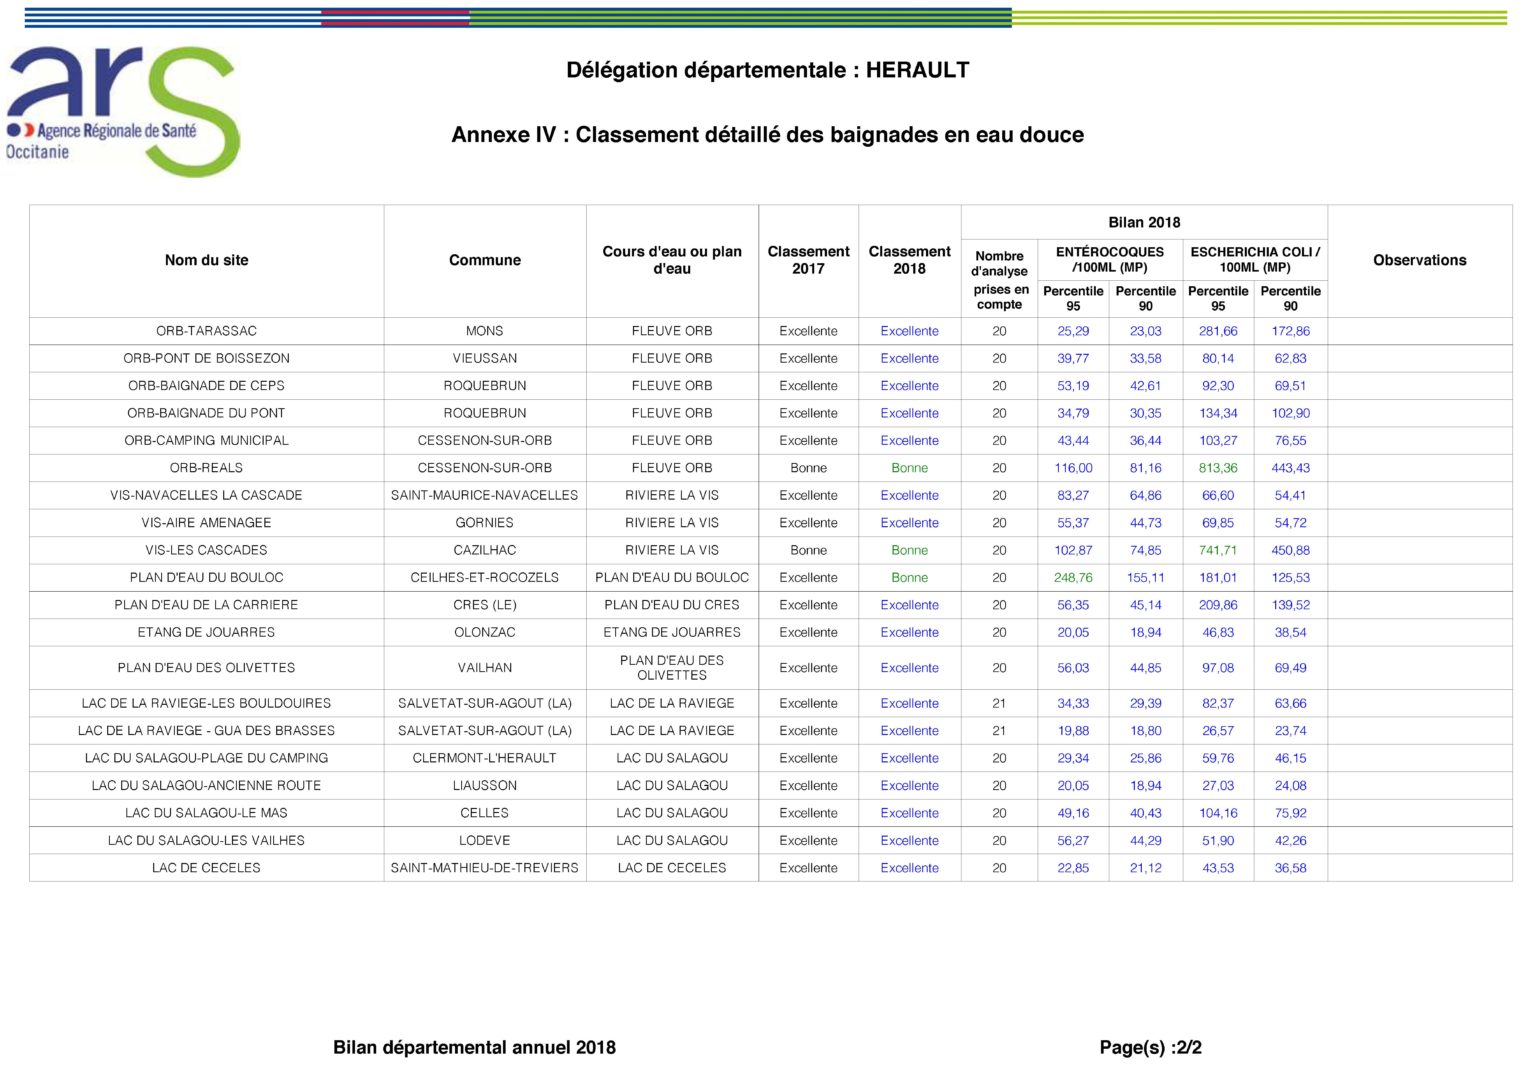1536x1086 pixels.
Task: Select the 'VIS-NAVACELLES LA CASCADE' cell
Action: pos(207,495)
